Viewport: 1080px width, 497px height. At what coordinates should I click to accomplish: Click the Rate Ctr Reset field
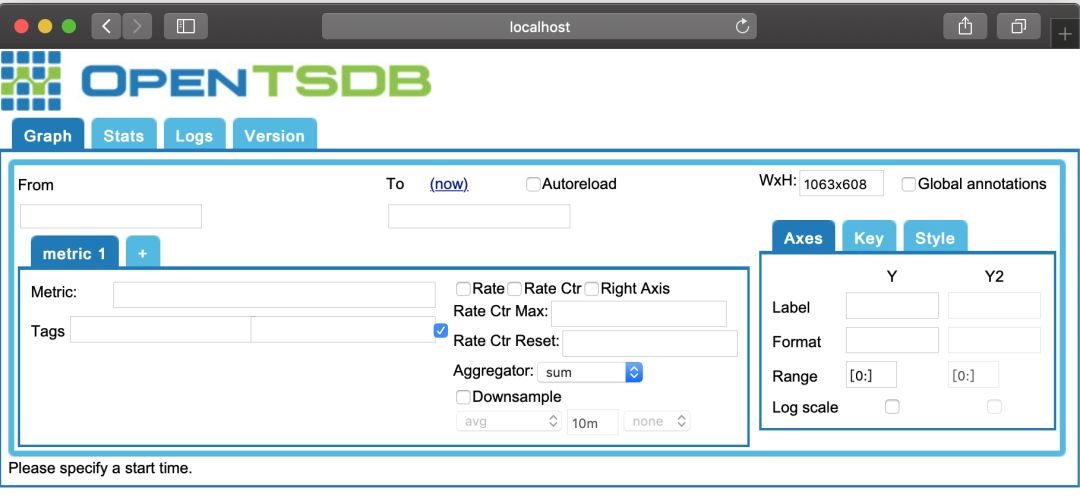(x=650, y=343)
